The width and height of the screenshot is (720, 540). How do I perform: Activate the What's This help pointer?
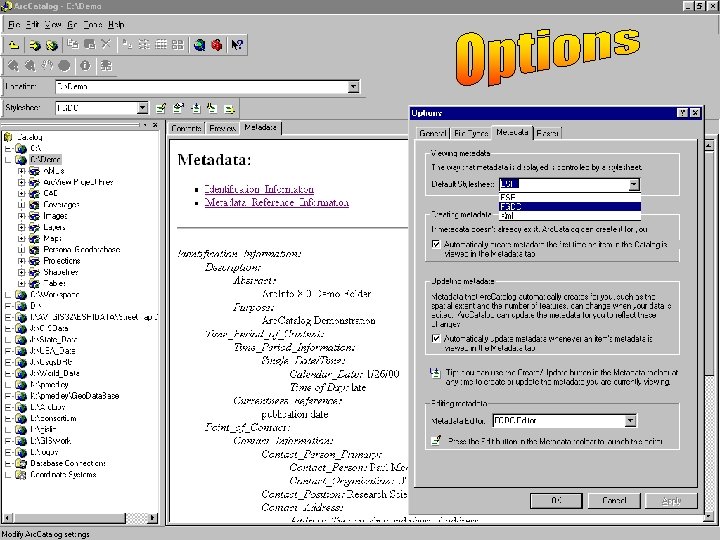[x=237, y=45]
